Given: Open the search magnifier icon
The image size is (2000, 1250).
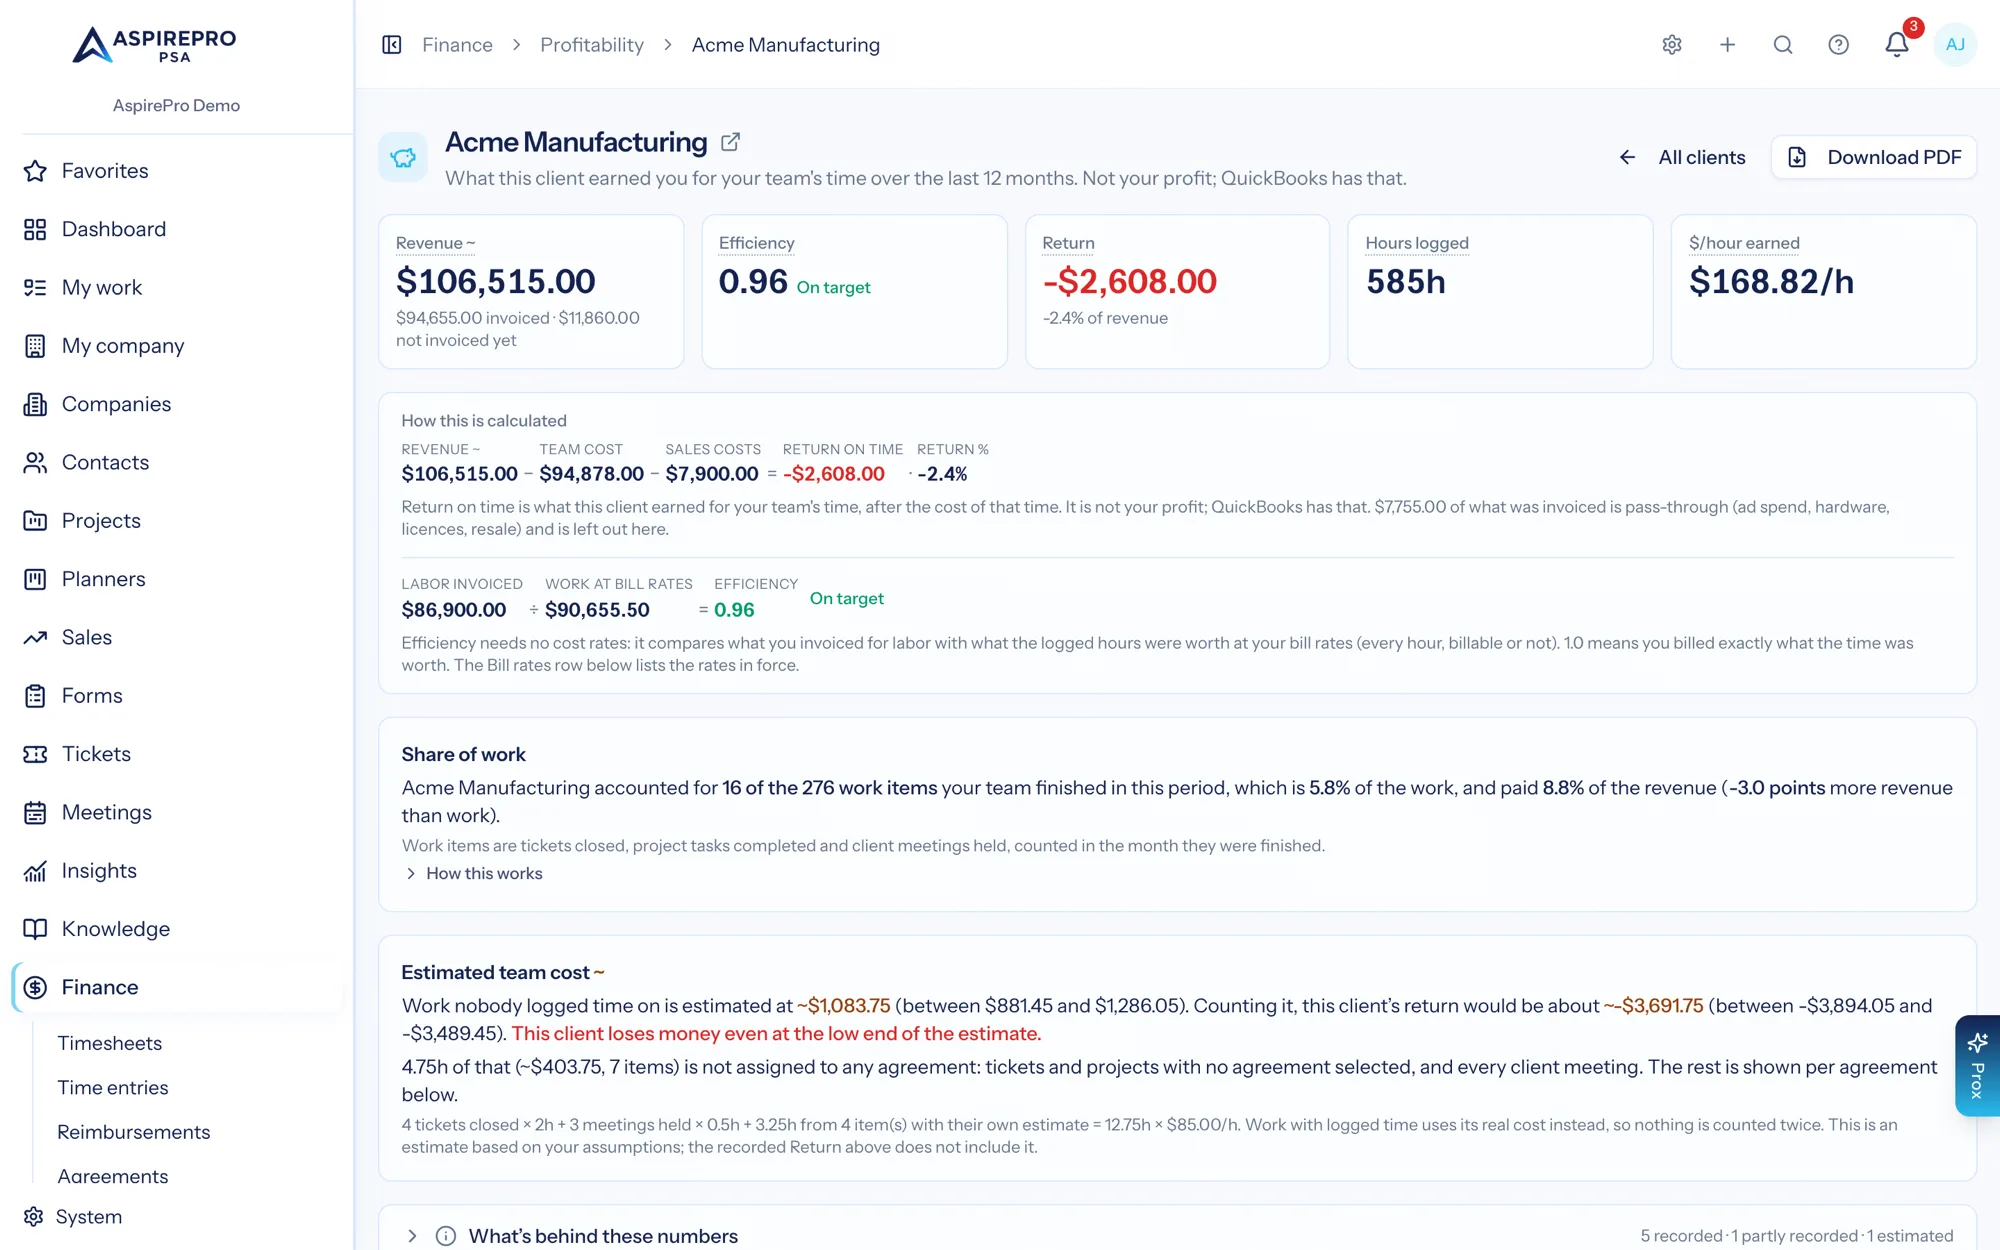Looking at the screenshot, I should click(x=1783, y=45).
